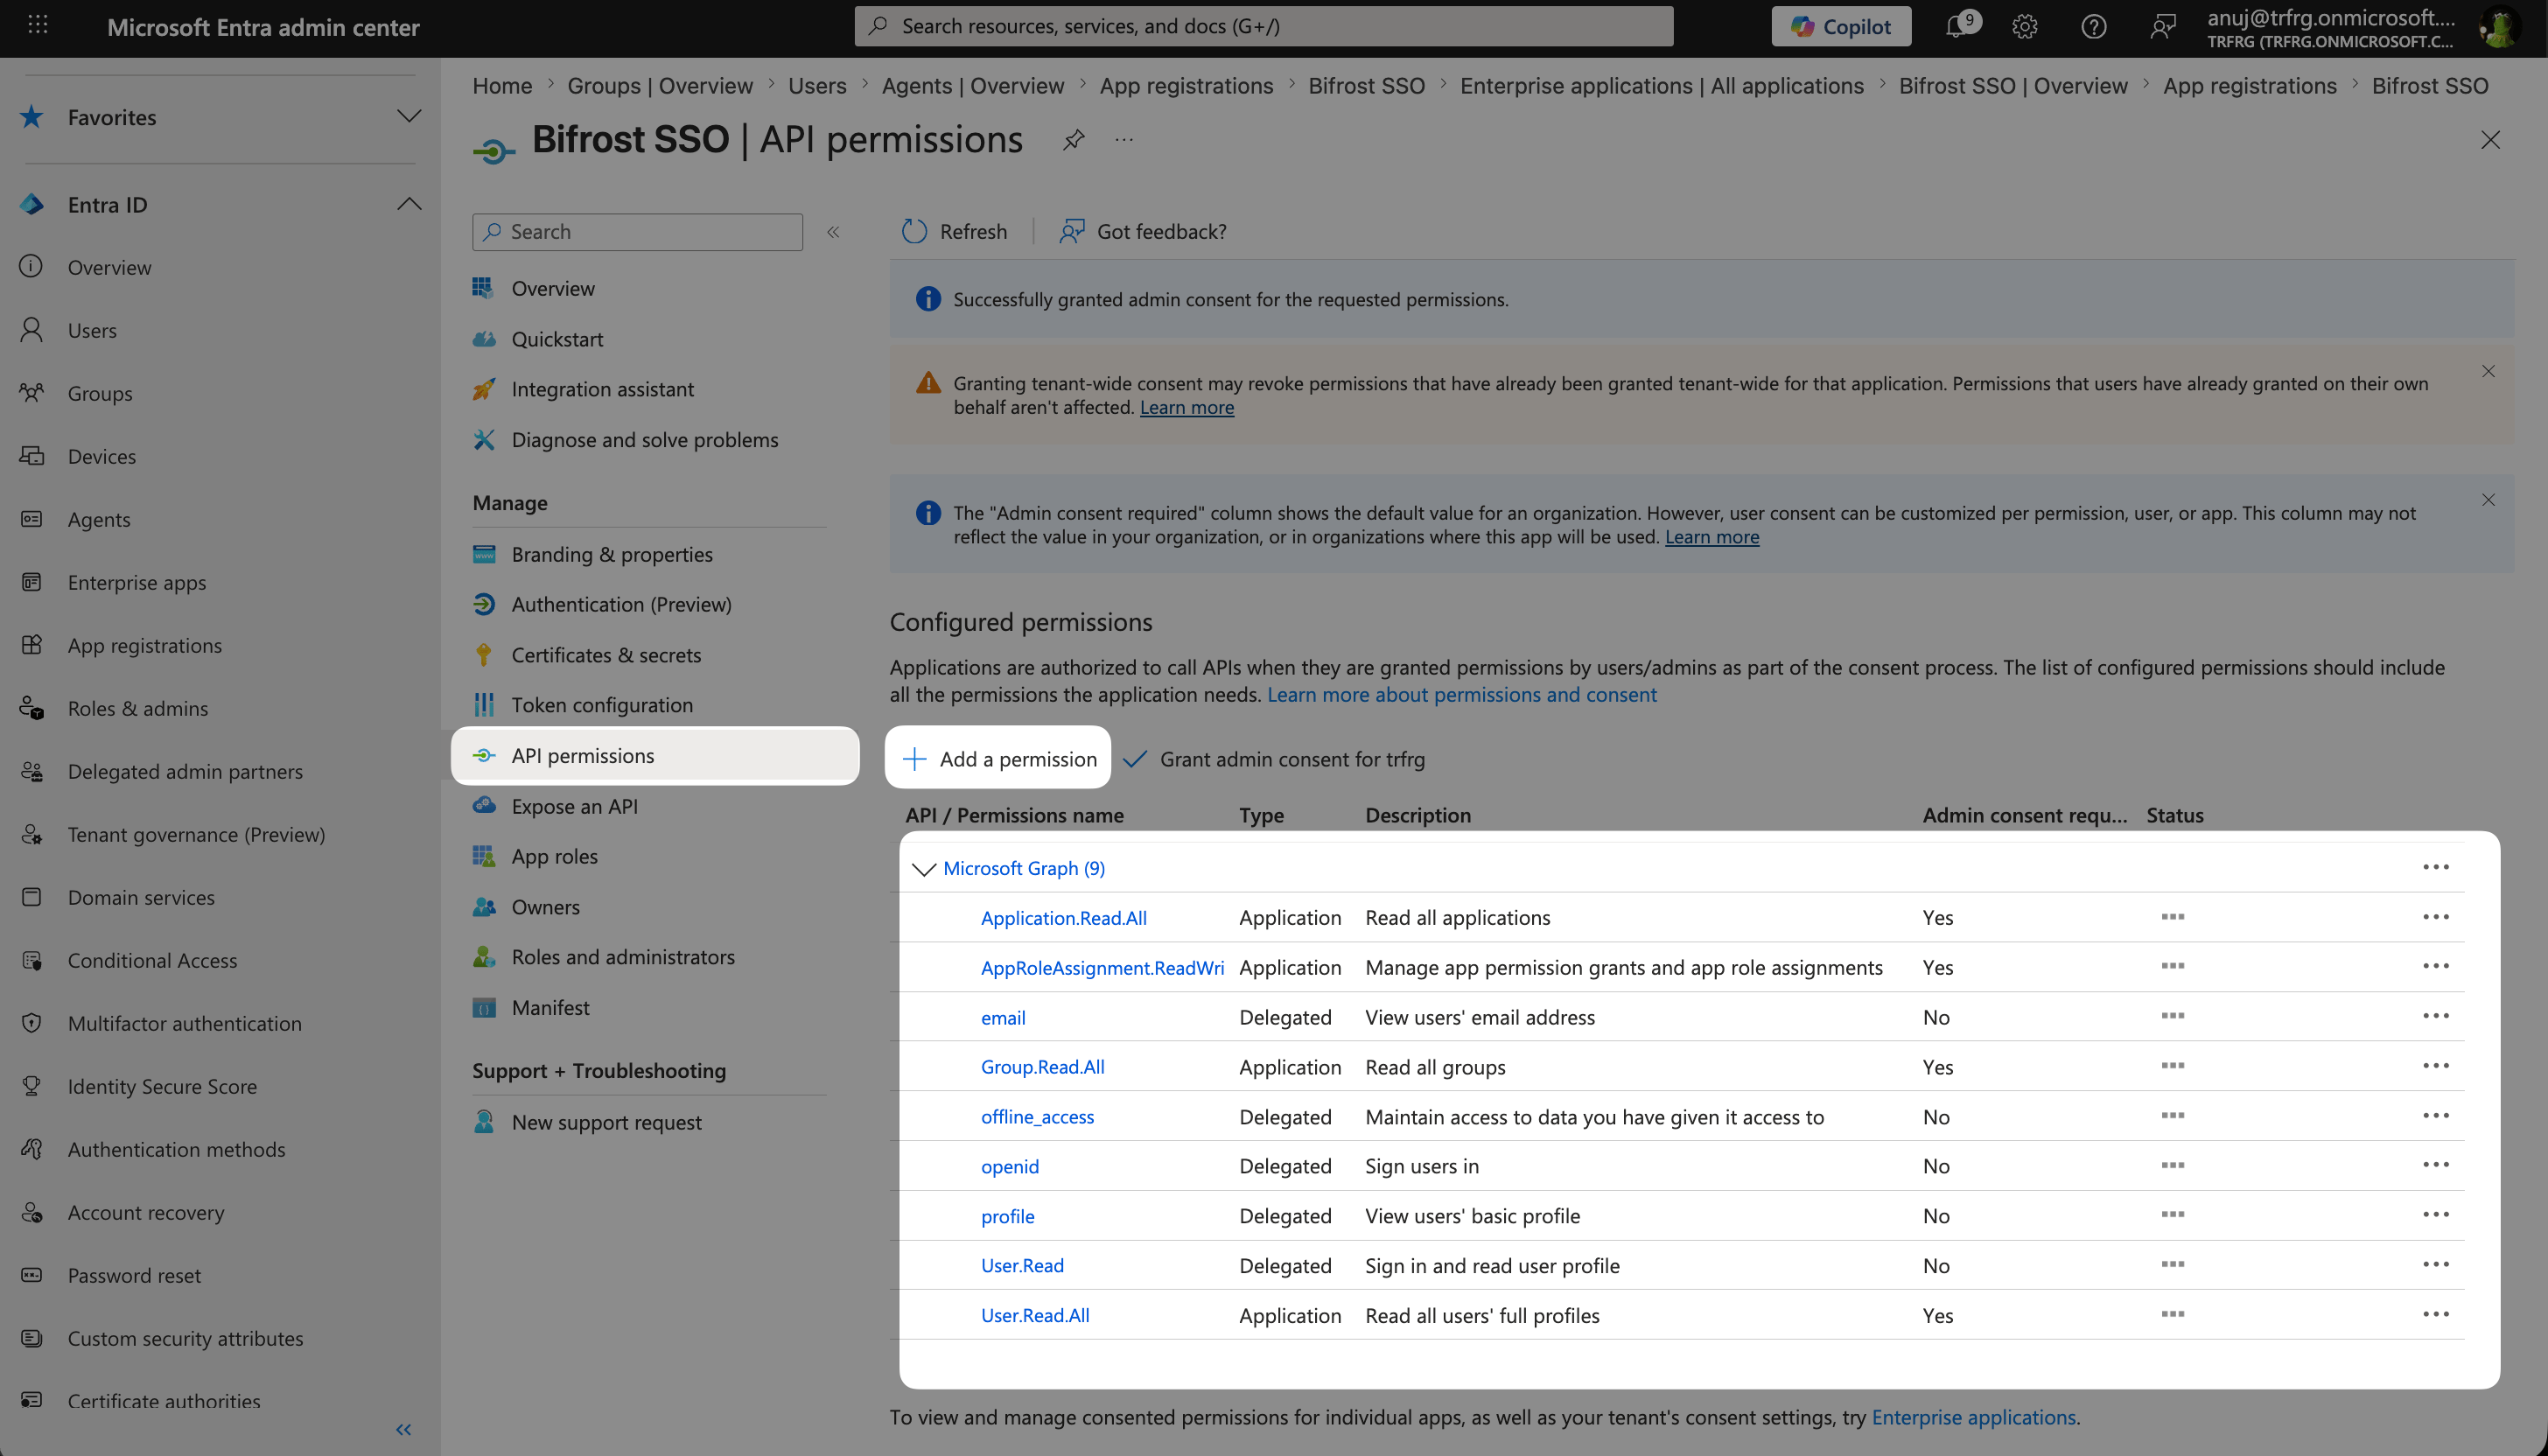Open the notifications bell icon
Image resolution: width=2548 pixels, height=1456 pixels.
tap(1959, 26)
